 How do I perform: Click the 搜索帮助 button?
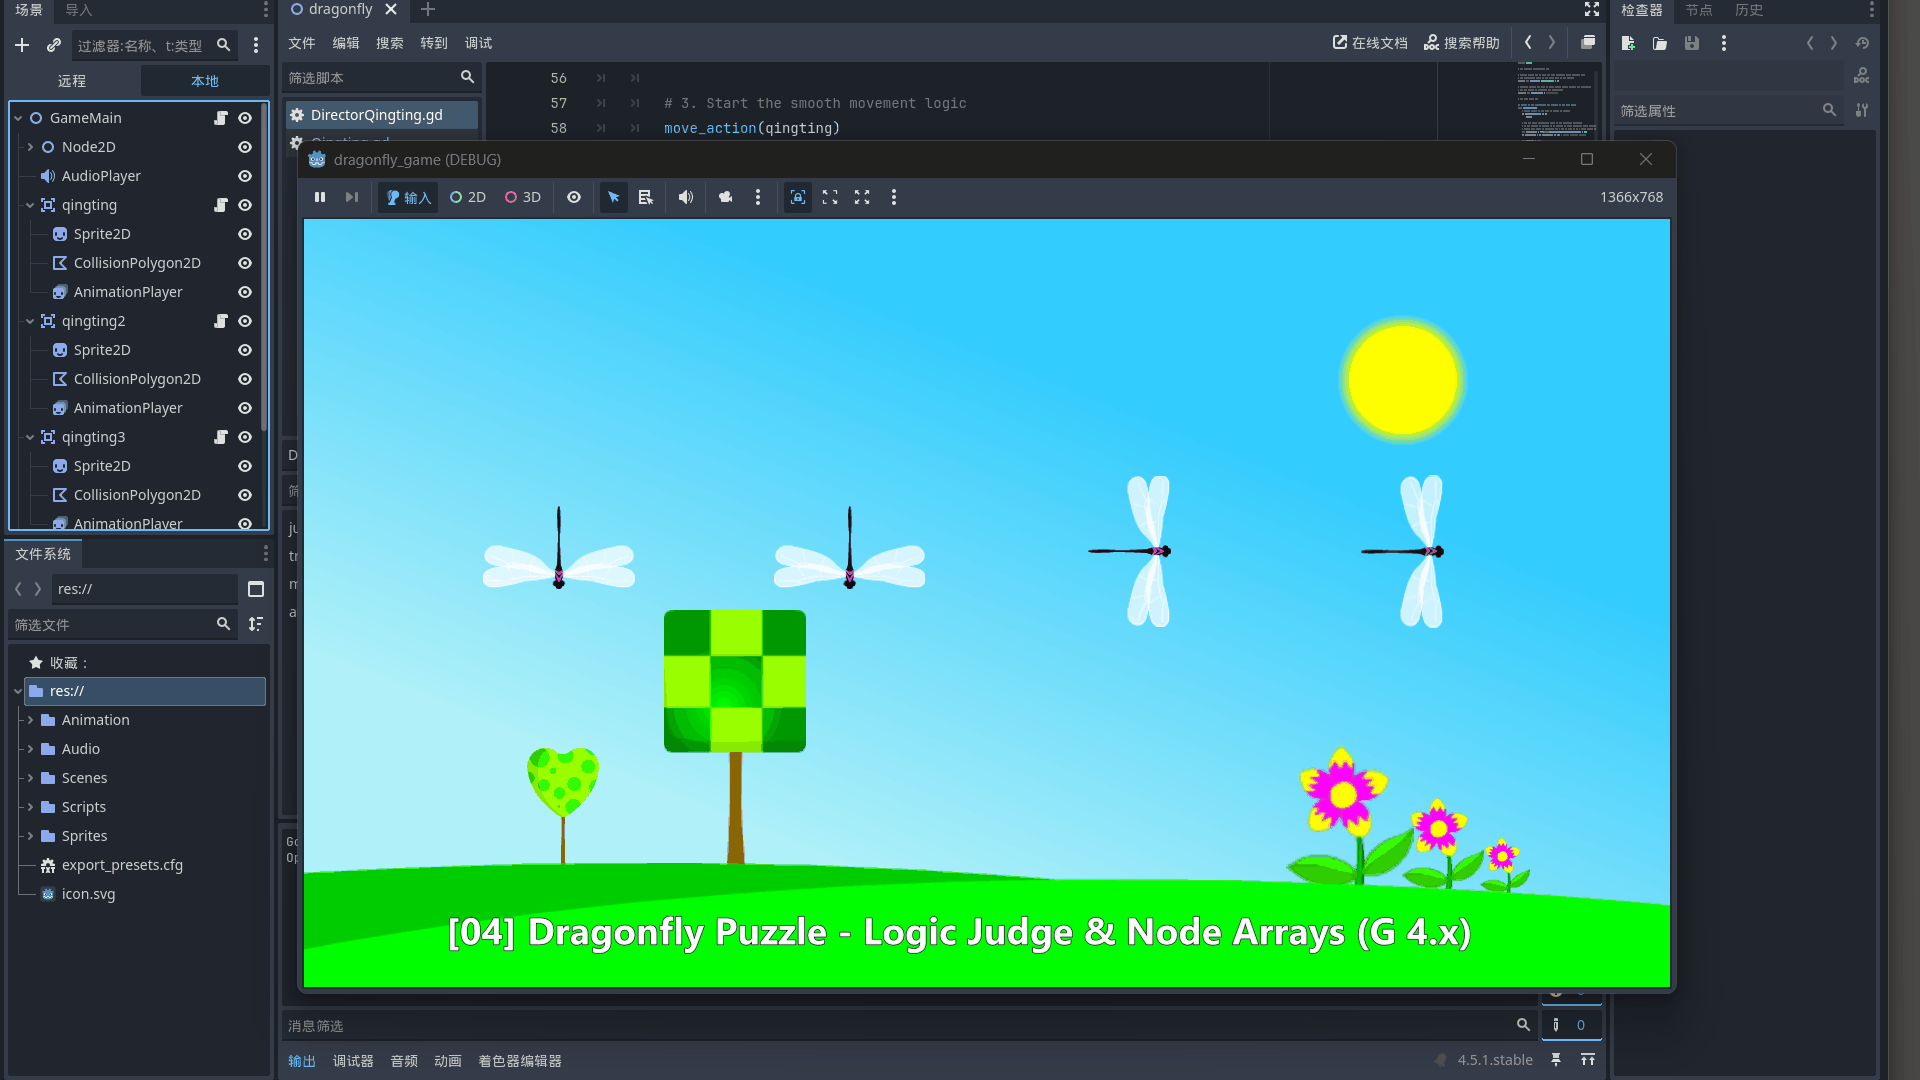pos(1462,43)
